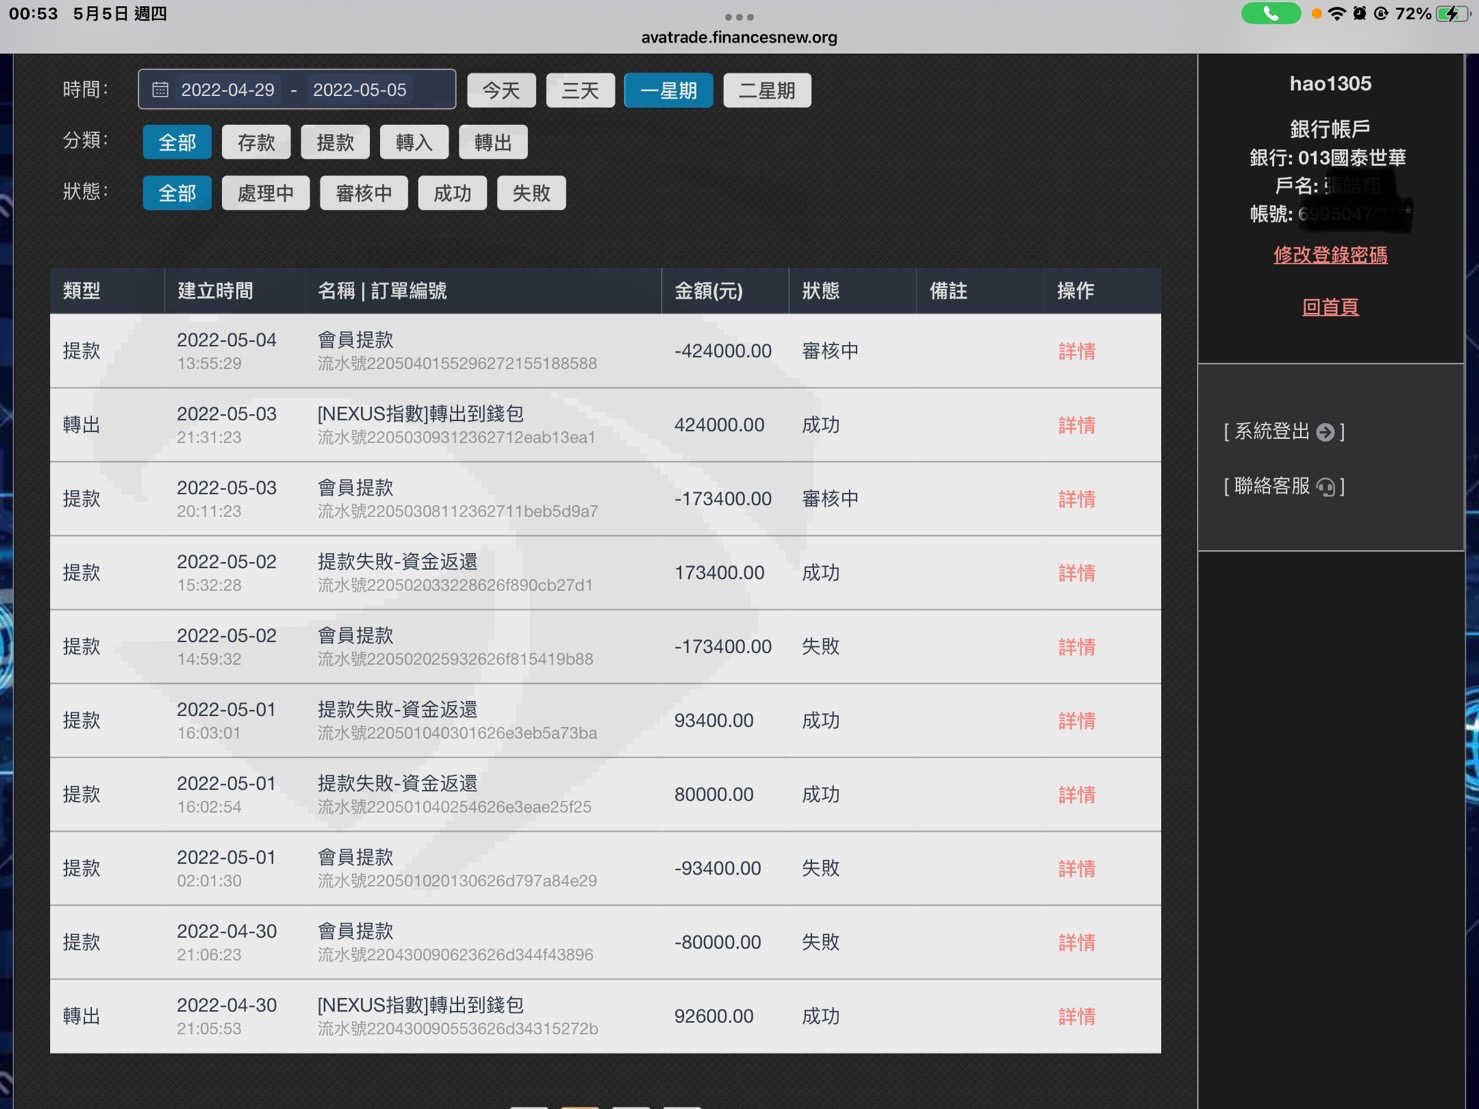Click the start date 2022-04-29 field
Screen dimensions: 1479x1109
click(228, 90)
